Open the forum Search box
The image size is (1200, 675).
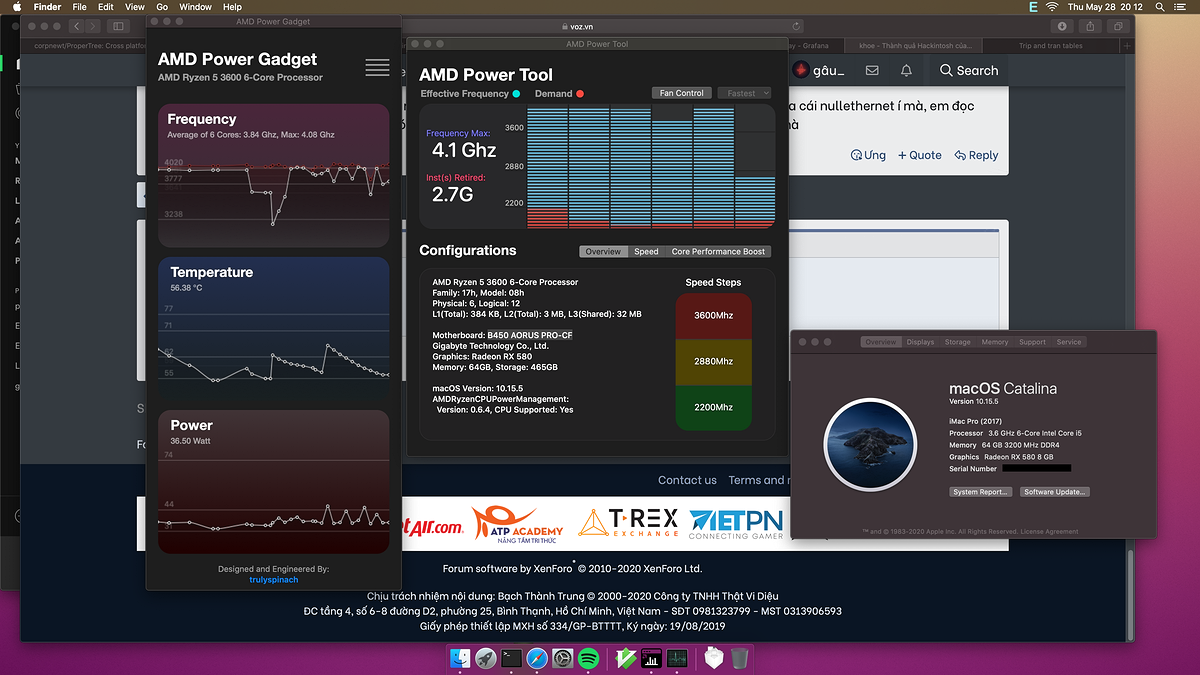pos(969,71)
